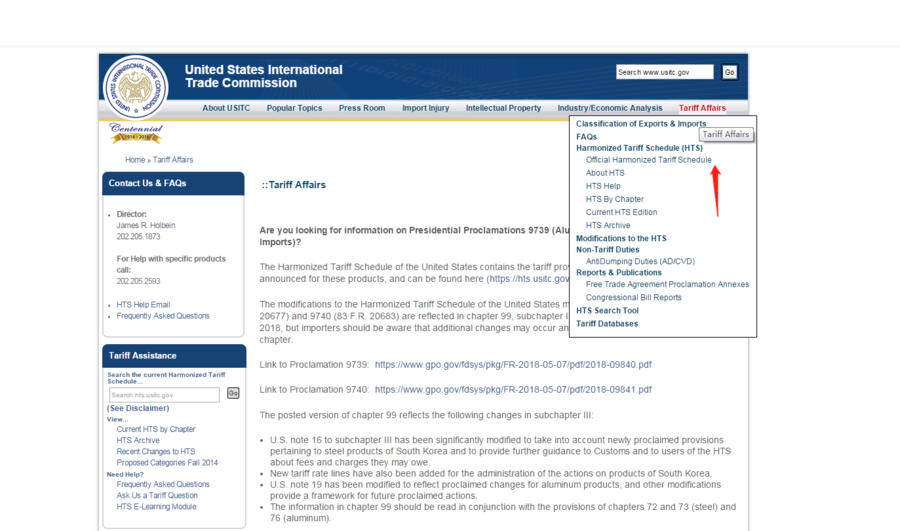Focus the Search hts.usitc.gov field
The height and width of the screenshot is (531, 900).
[164, 395]
